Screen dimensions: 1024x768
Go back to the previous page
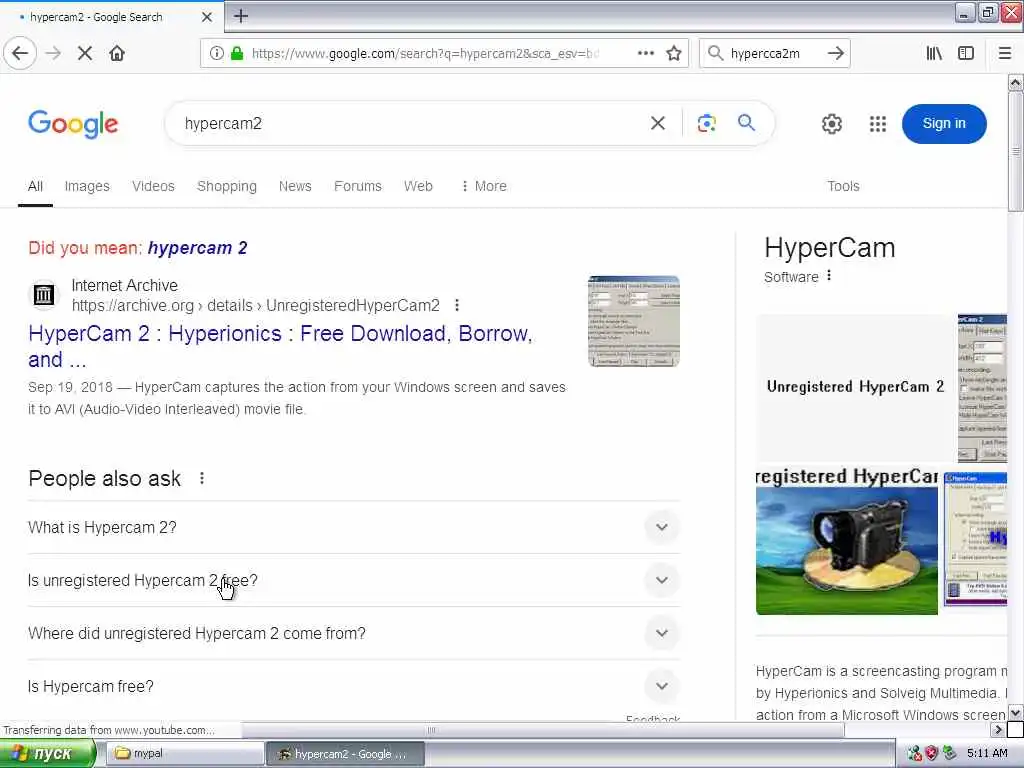tap(20, 54)
